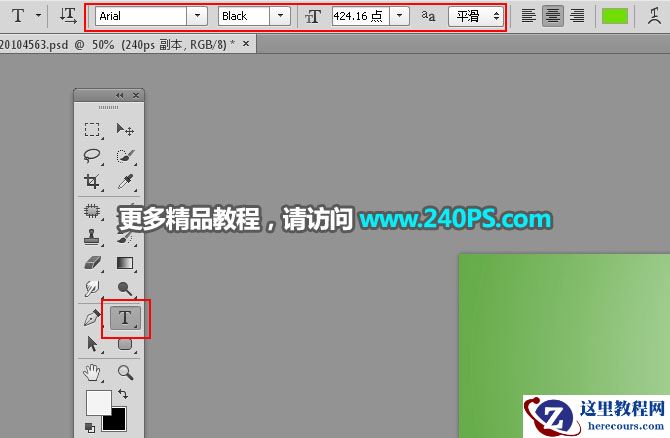Close the 20104563.psd document tab

point(246,44)
